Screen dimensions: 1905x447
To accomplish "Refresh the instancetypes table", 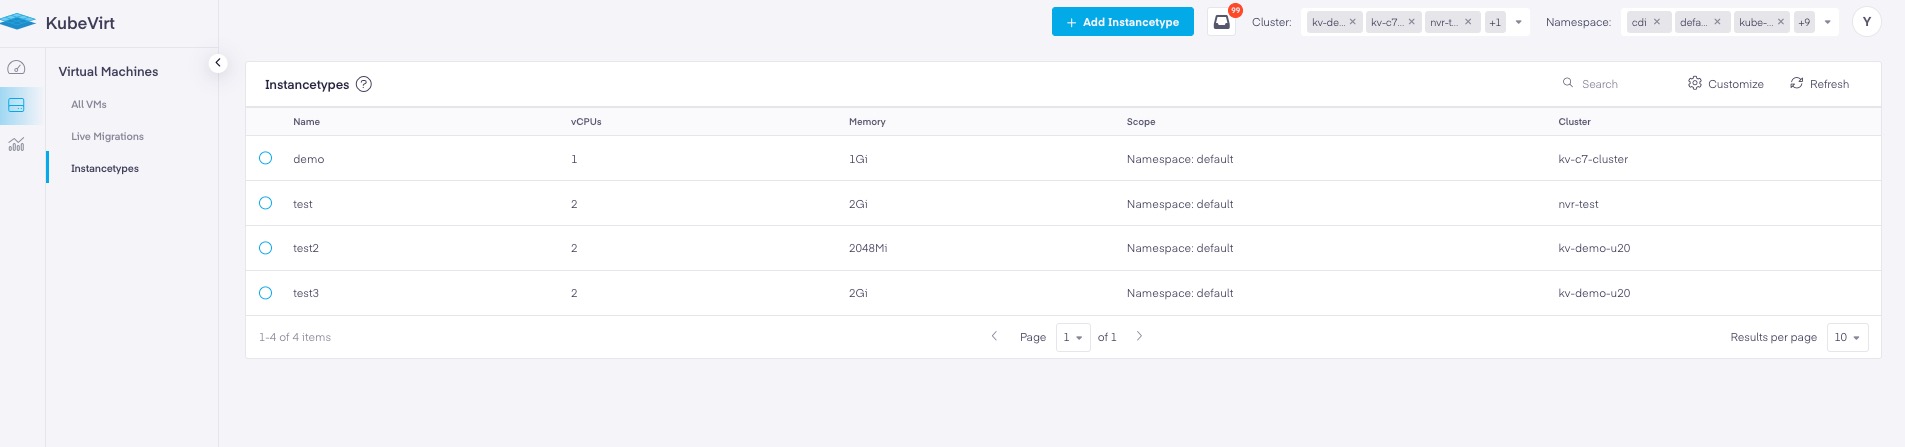I will [1819, 84].
